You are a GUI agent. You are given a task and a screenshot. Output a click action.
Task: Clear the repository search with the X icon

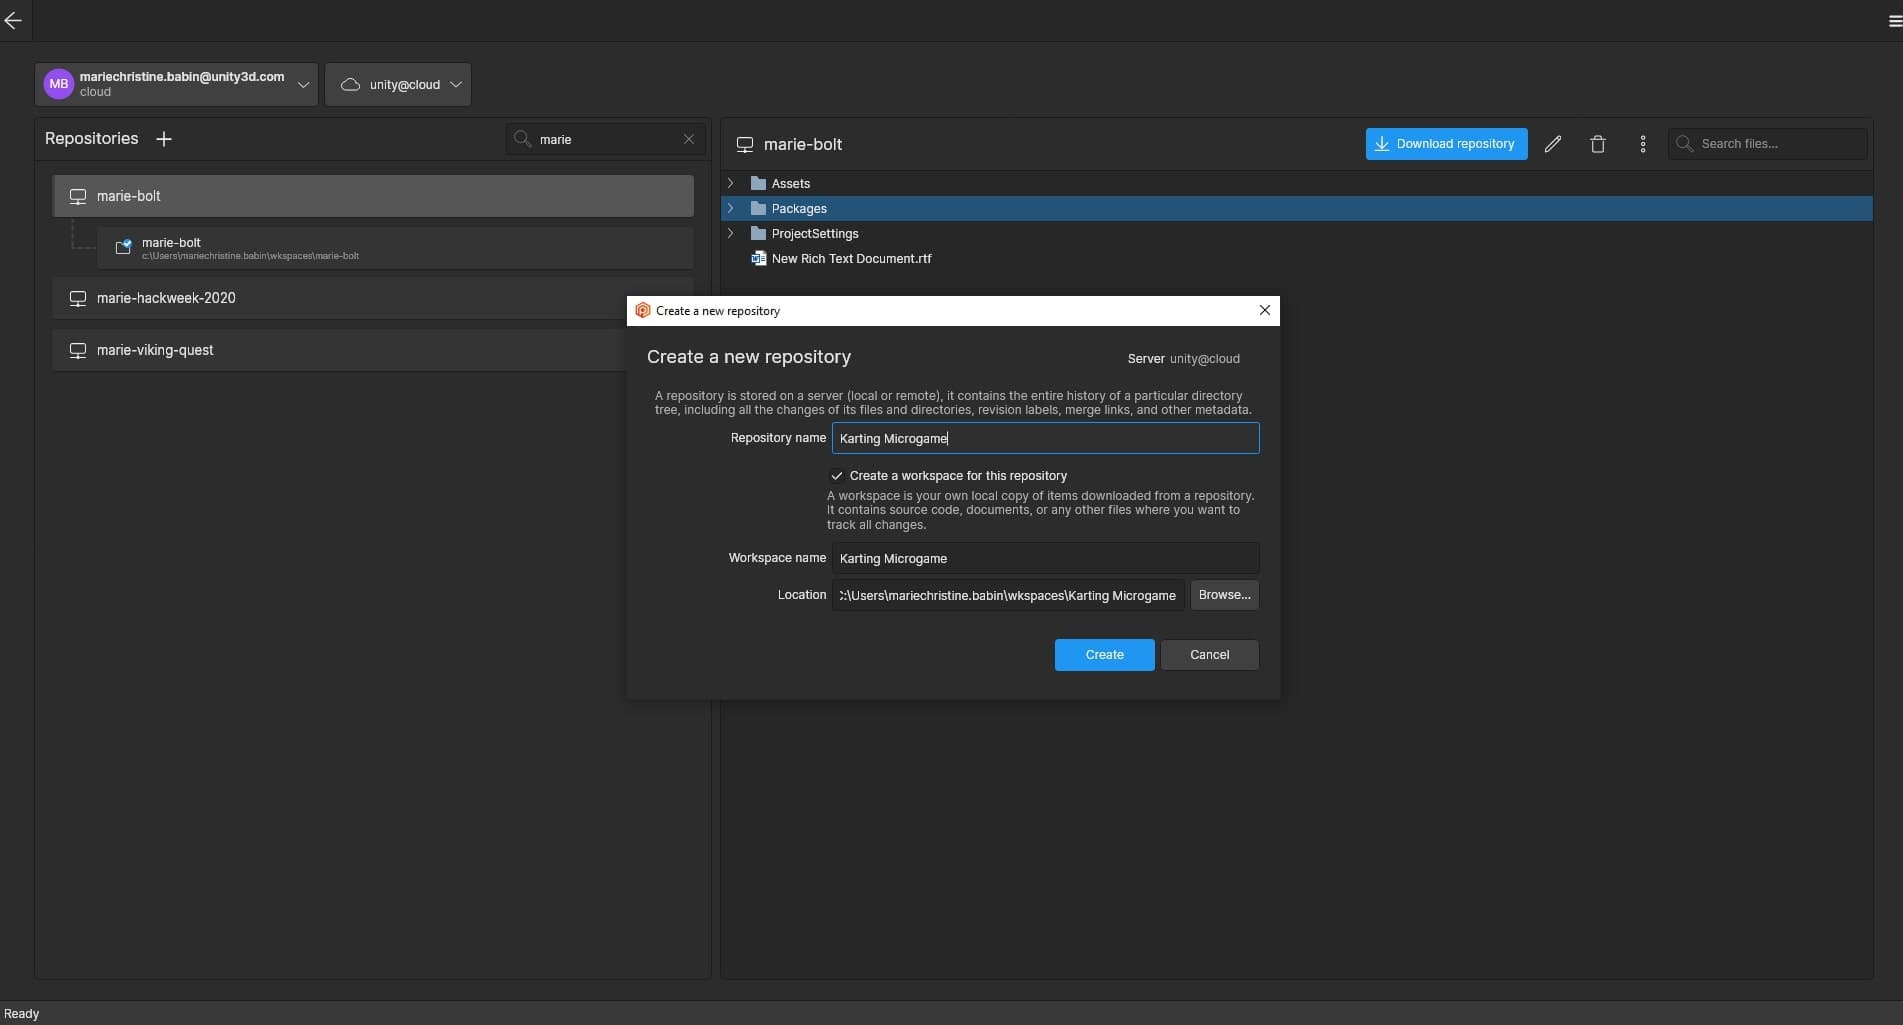pyautogui.click(x=688, y=139)
